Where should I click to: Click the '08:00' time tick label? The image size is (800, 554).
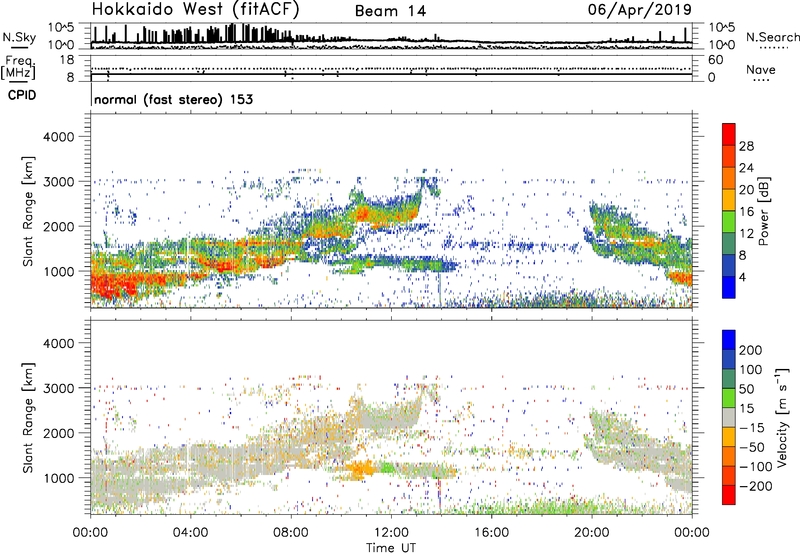(291, 533)
